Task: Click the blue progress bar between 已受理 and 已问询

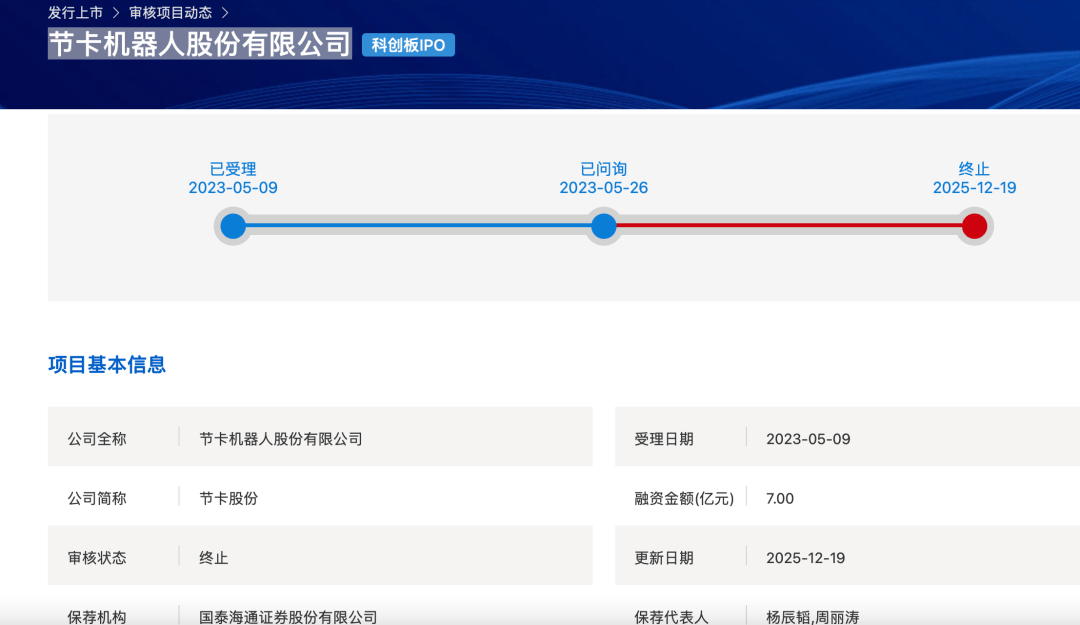Action: coord(418,226)
